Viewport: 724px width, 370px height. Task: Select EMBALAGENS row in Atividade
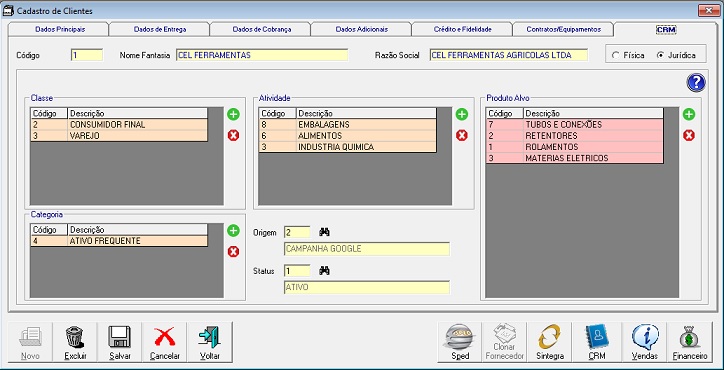coord(348,125)
